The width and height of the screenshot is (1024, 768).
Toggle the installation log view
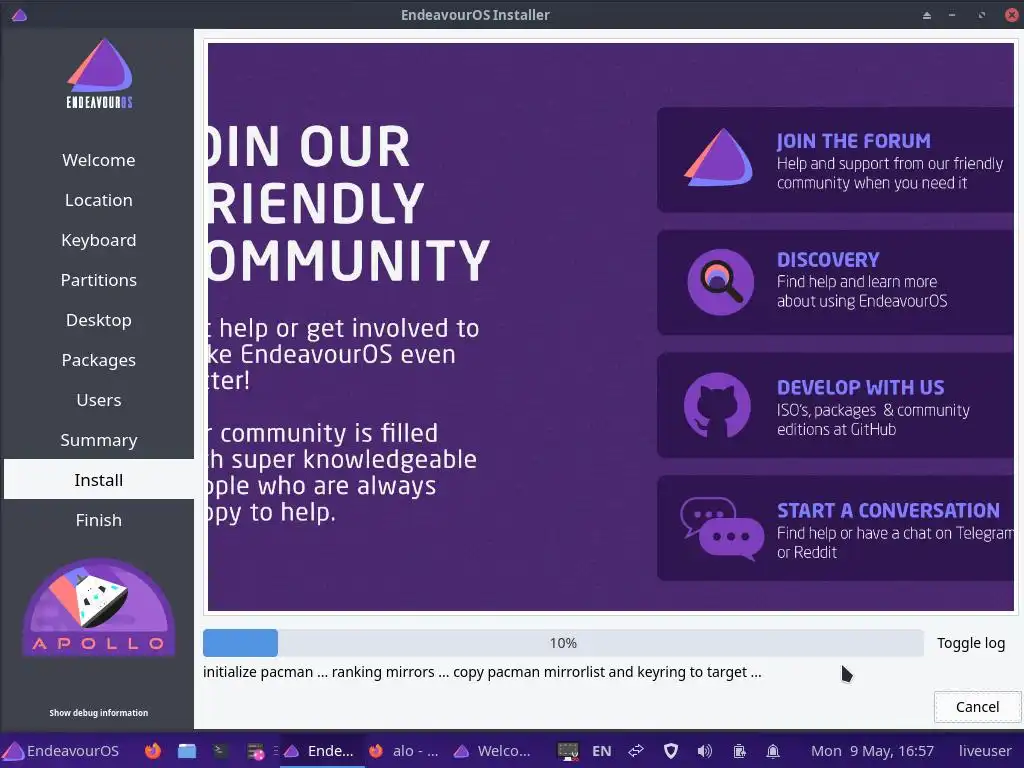tap(970, 643)
